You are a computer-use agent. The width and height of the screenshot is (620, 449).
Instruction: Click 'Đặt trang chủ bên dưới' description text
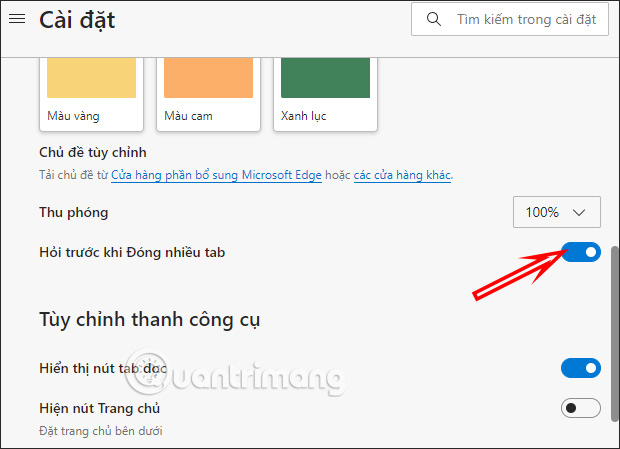click(x=101, y=431)
